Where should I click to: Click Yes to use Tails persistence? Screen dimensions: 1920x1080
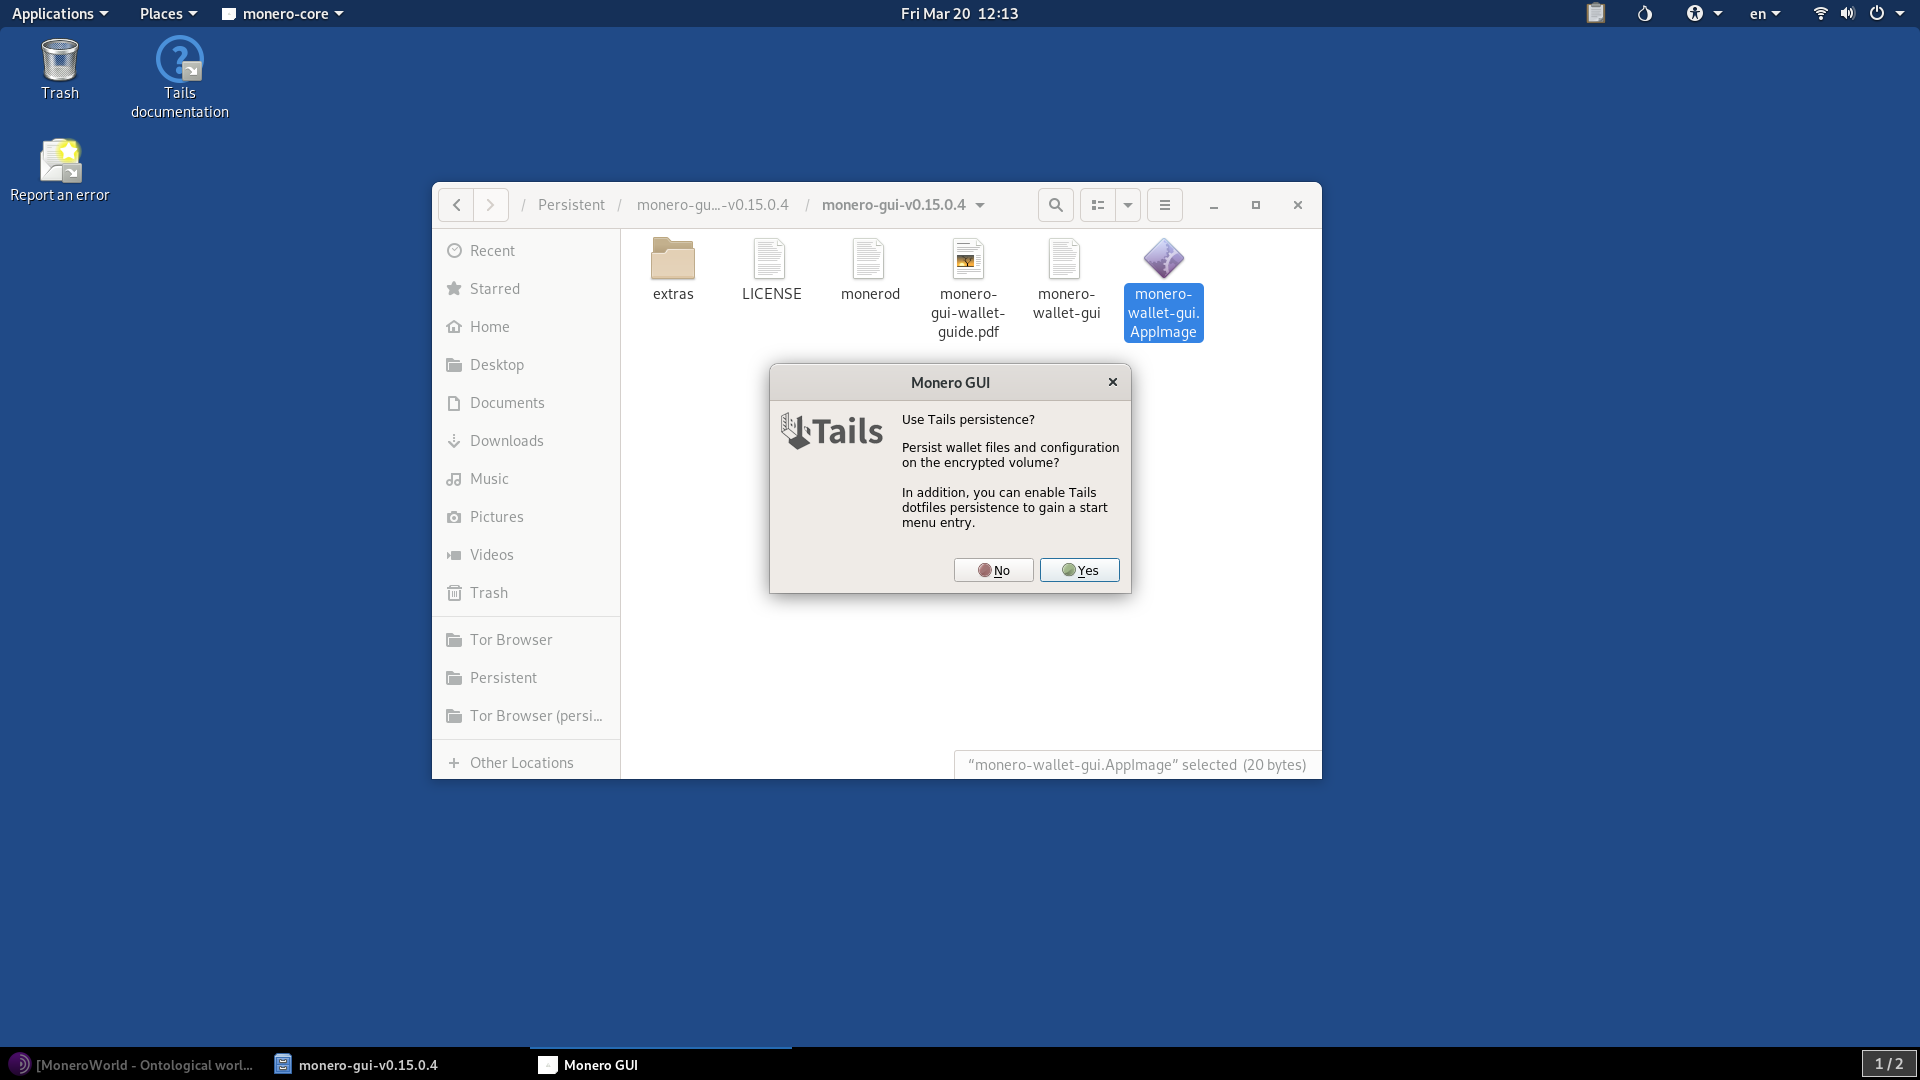pyautogui.click(x=1079, y=570)
